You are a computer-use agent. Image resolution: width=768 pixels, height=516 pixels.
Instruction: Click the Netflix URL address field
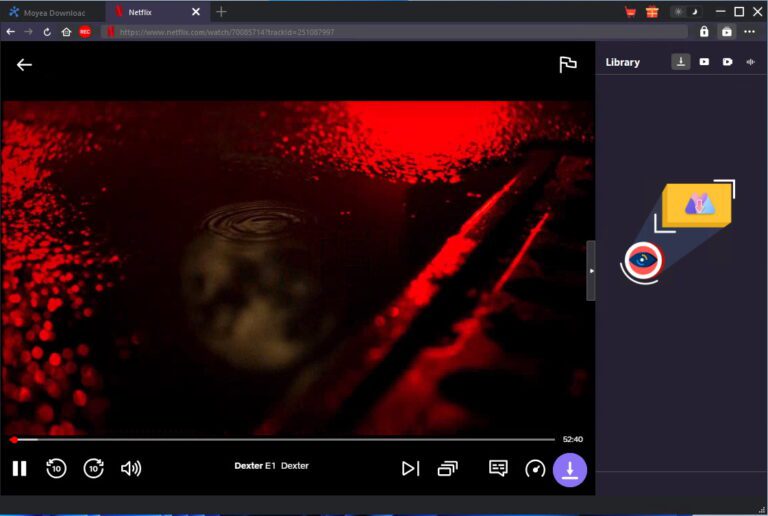pyautogui.click(x=400, y=32)
